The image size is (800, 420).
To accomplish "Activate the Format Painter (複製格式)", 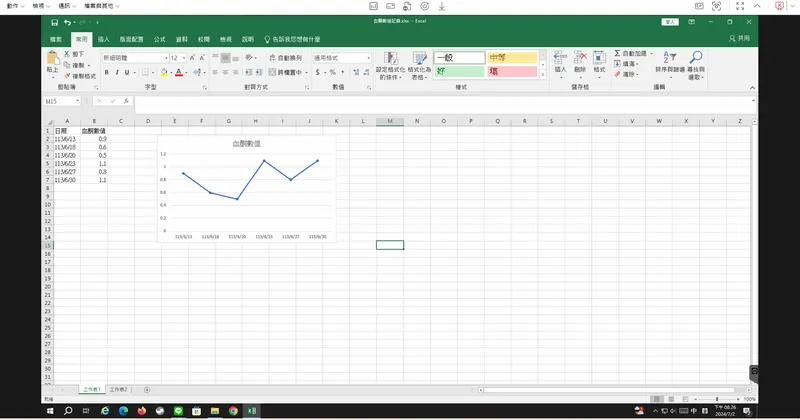I will click(x=80, y=76).
